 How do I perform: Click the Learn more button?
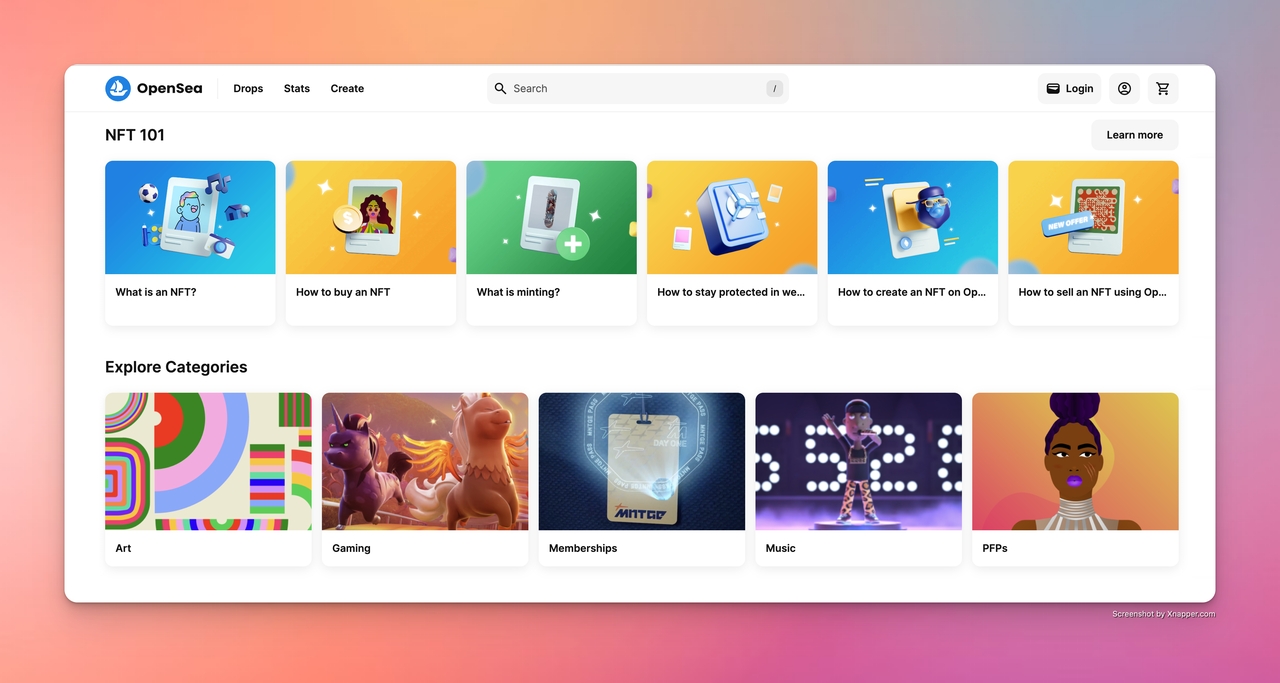(x=1134, y=135)
